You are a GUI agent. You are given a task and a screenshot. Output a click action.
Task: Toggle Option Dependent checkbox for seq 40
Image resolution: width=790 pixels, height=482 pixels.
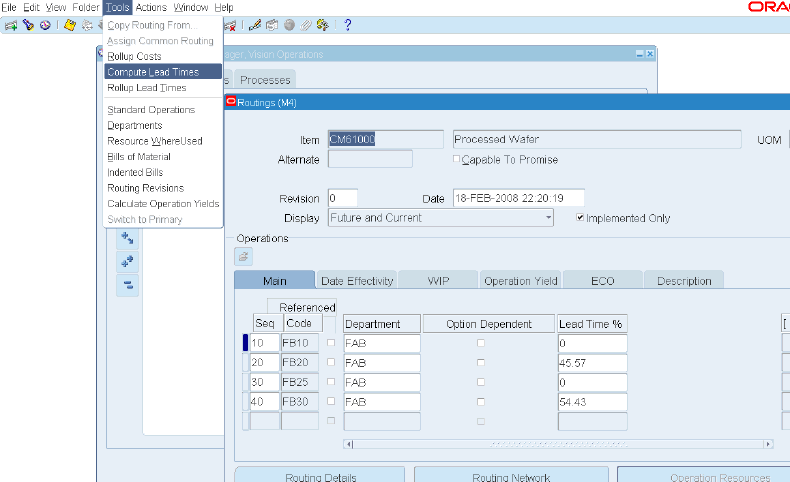pyautogui.click(x=481, y=402)
